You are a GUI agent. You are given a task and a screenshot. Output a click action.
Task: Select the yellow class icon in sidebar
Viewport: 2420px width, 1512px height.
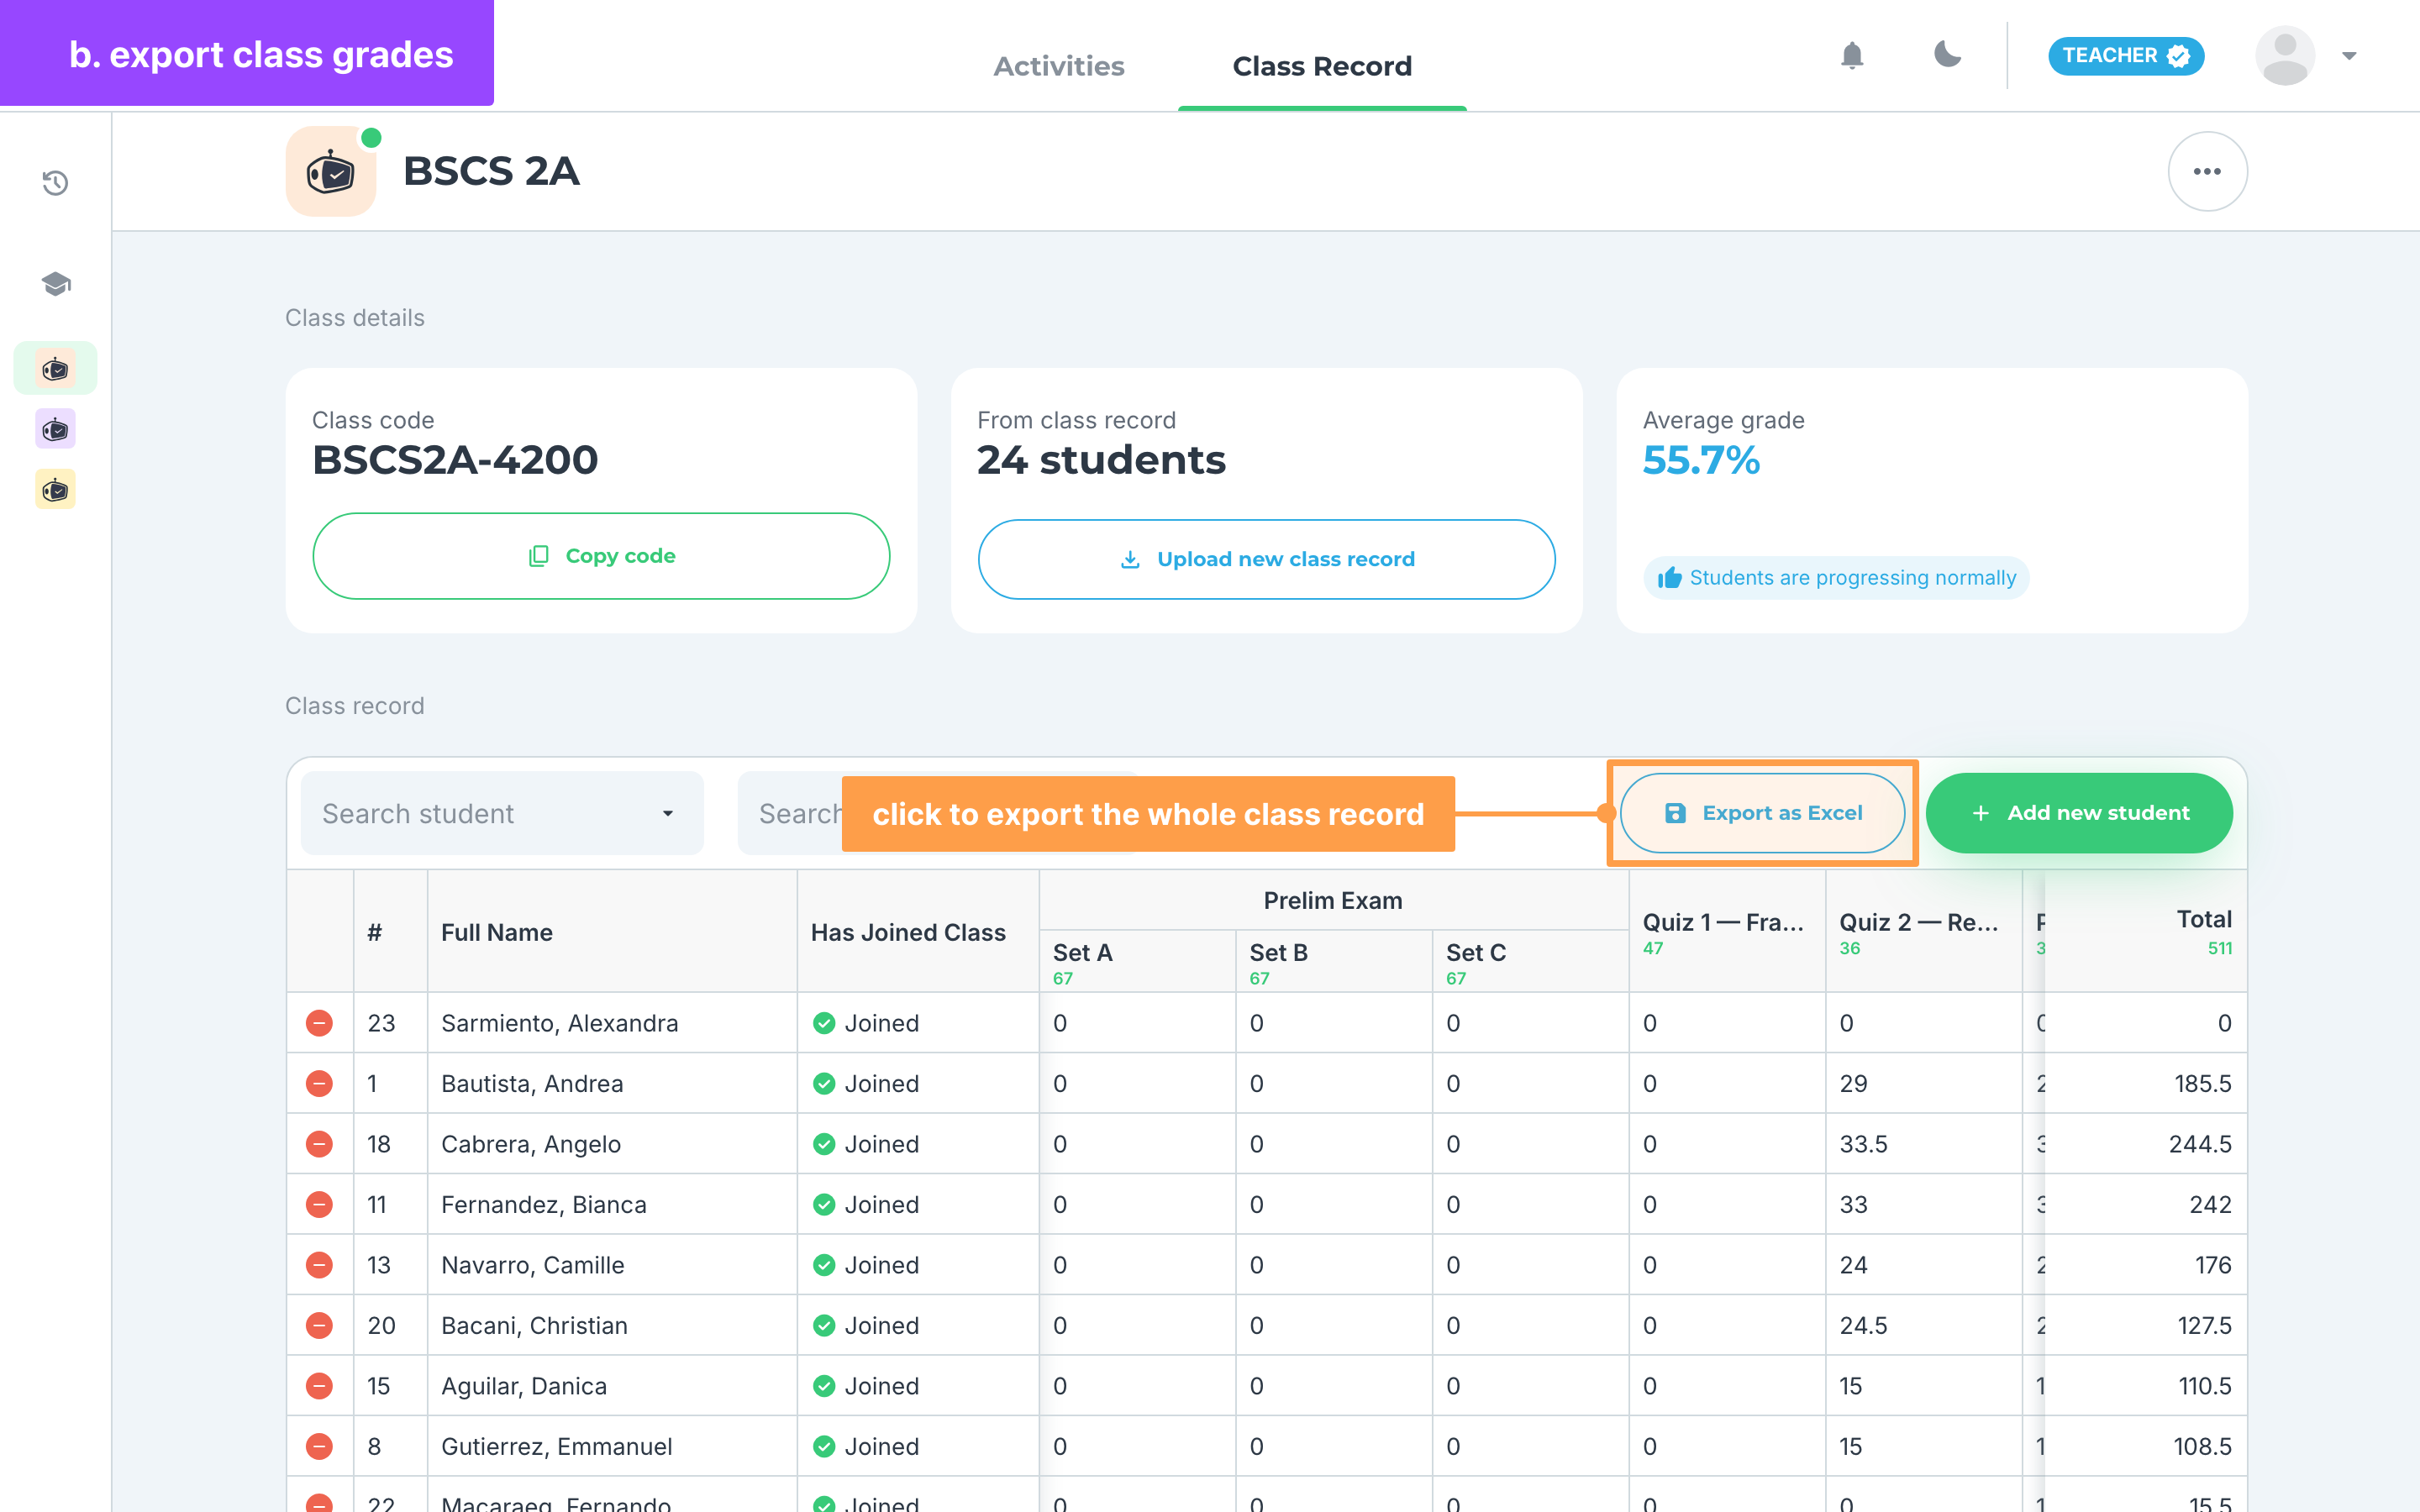coord(56,490)
